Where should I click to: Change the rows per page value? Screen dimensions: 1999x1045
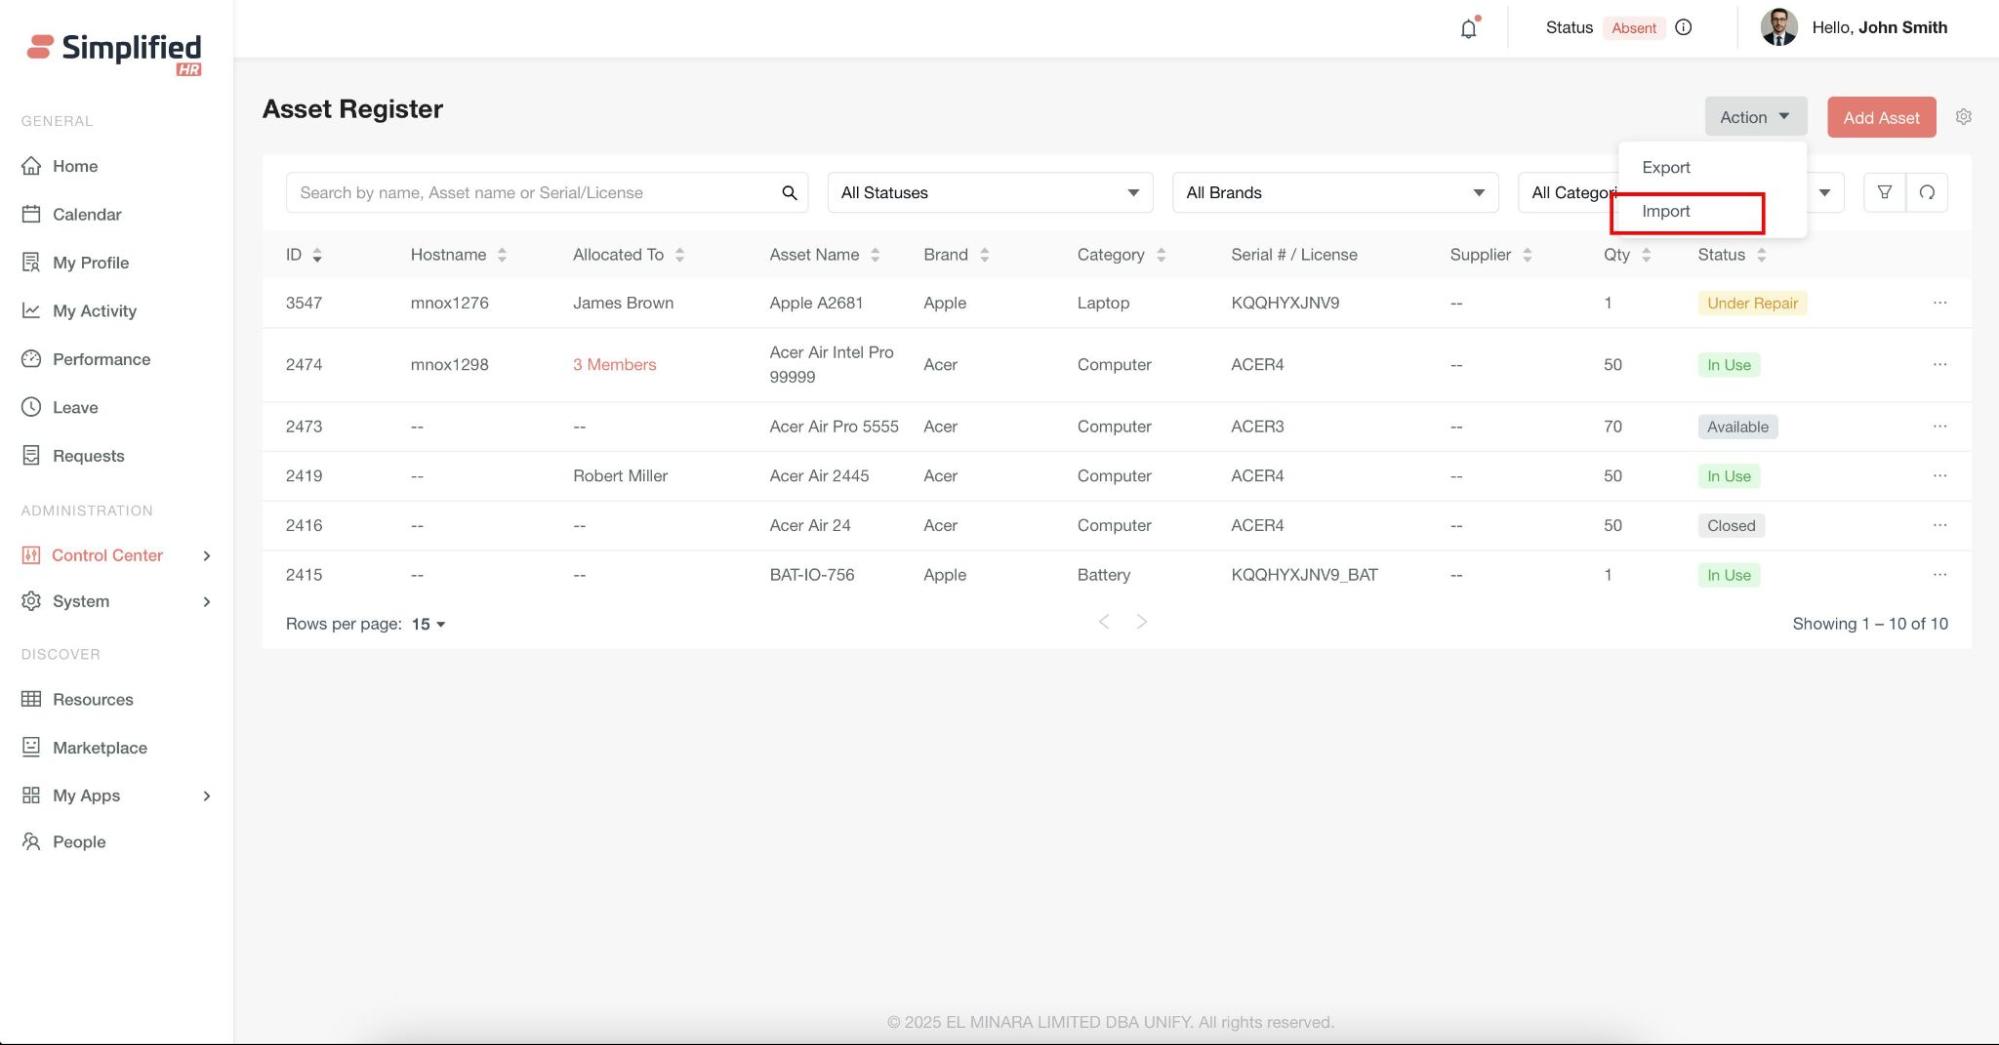pyautogui.click(x=428, y=624)
